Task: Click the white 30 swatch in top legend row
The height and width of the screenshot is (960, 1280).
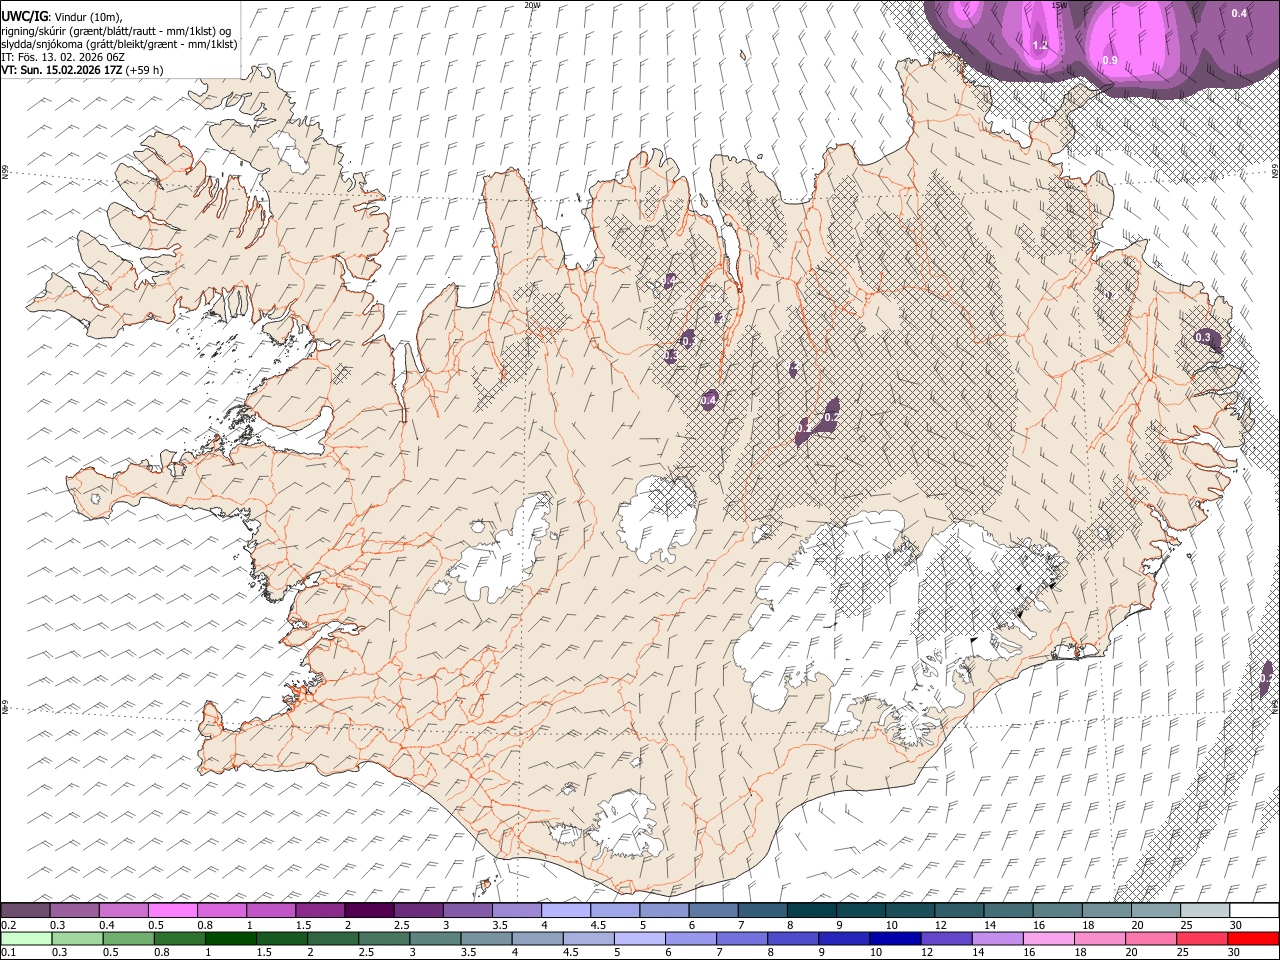Action: (x=1253, y=911)
